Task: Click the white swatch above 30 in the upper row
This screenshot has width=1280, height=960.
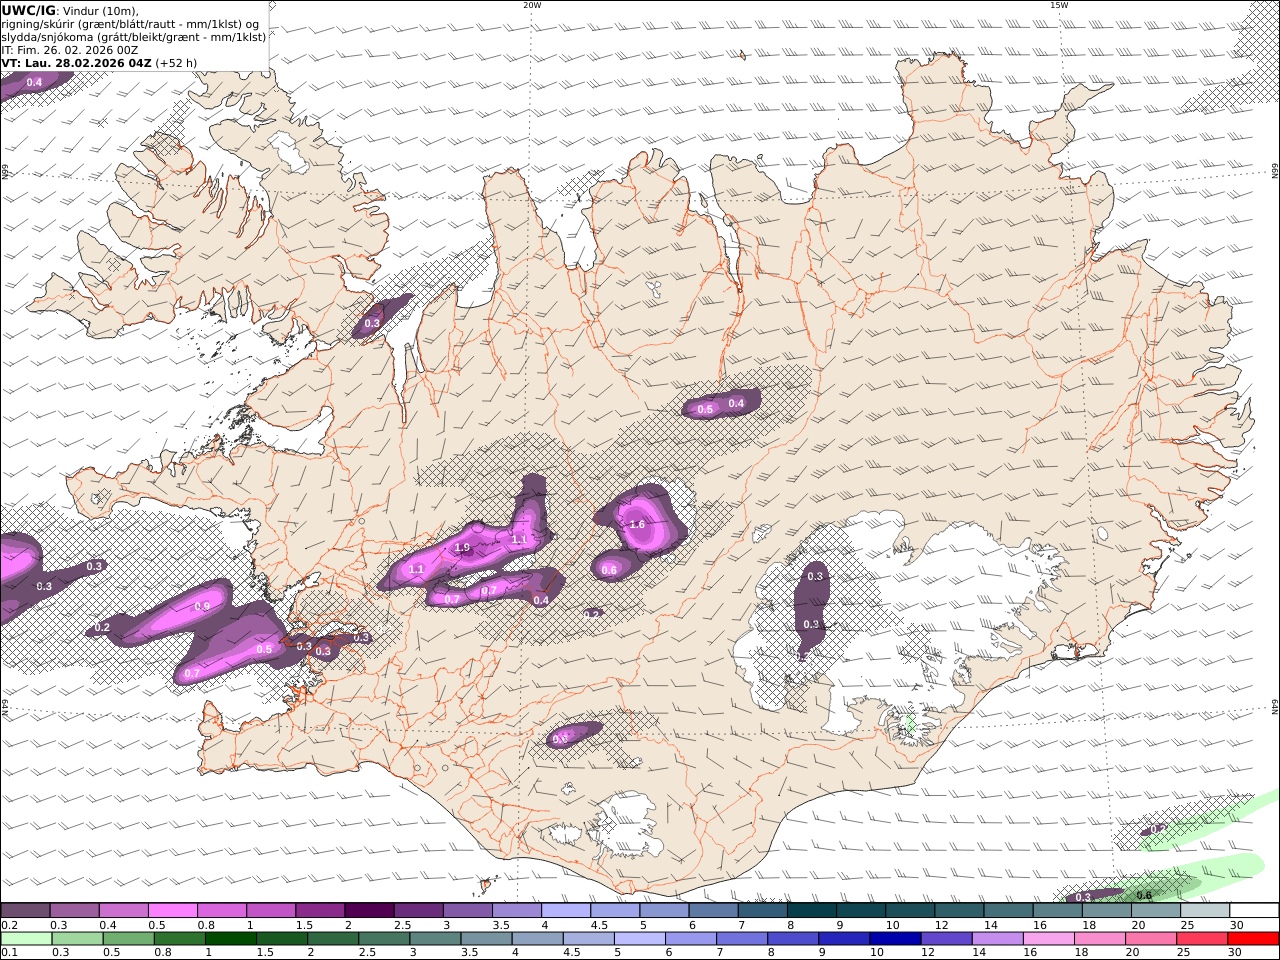Action: [x=1253, y=911]
